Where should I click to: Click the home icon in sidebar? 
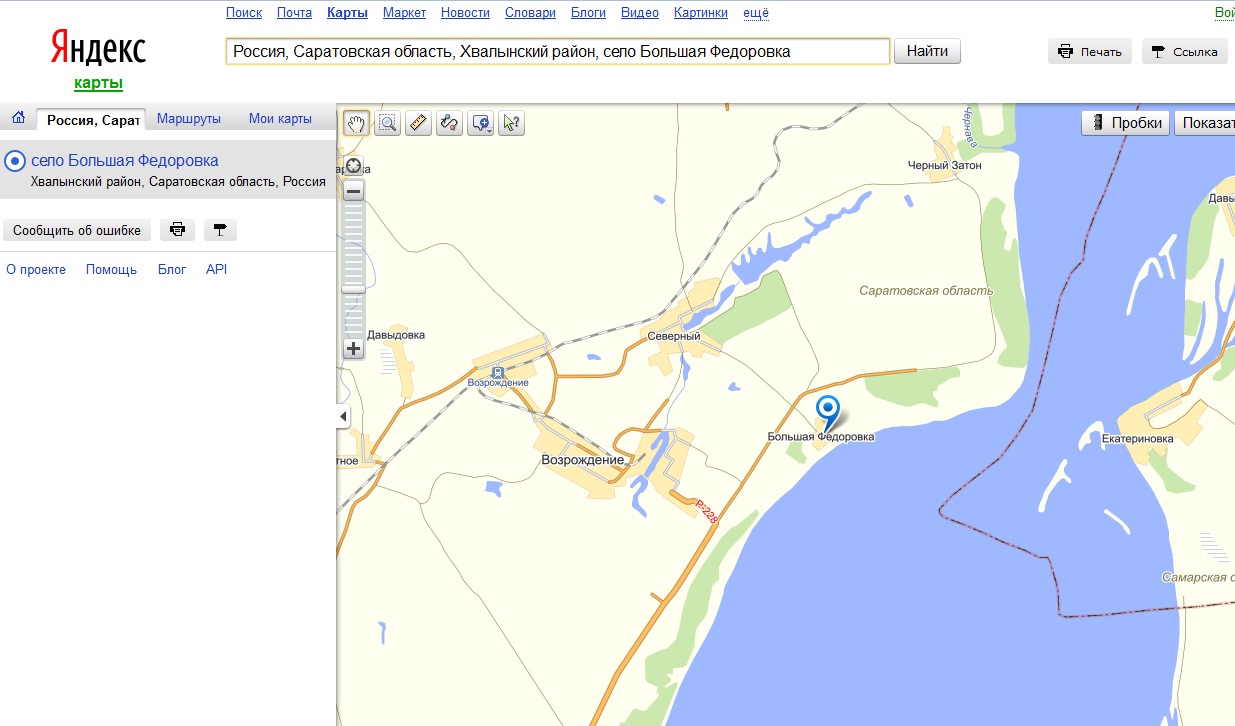click(x=18, y=119)
